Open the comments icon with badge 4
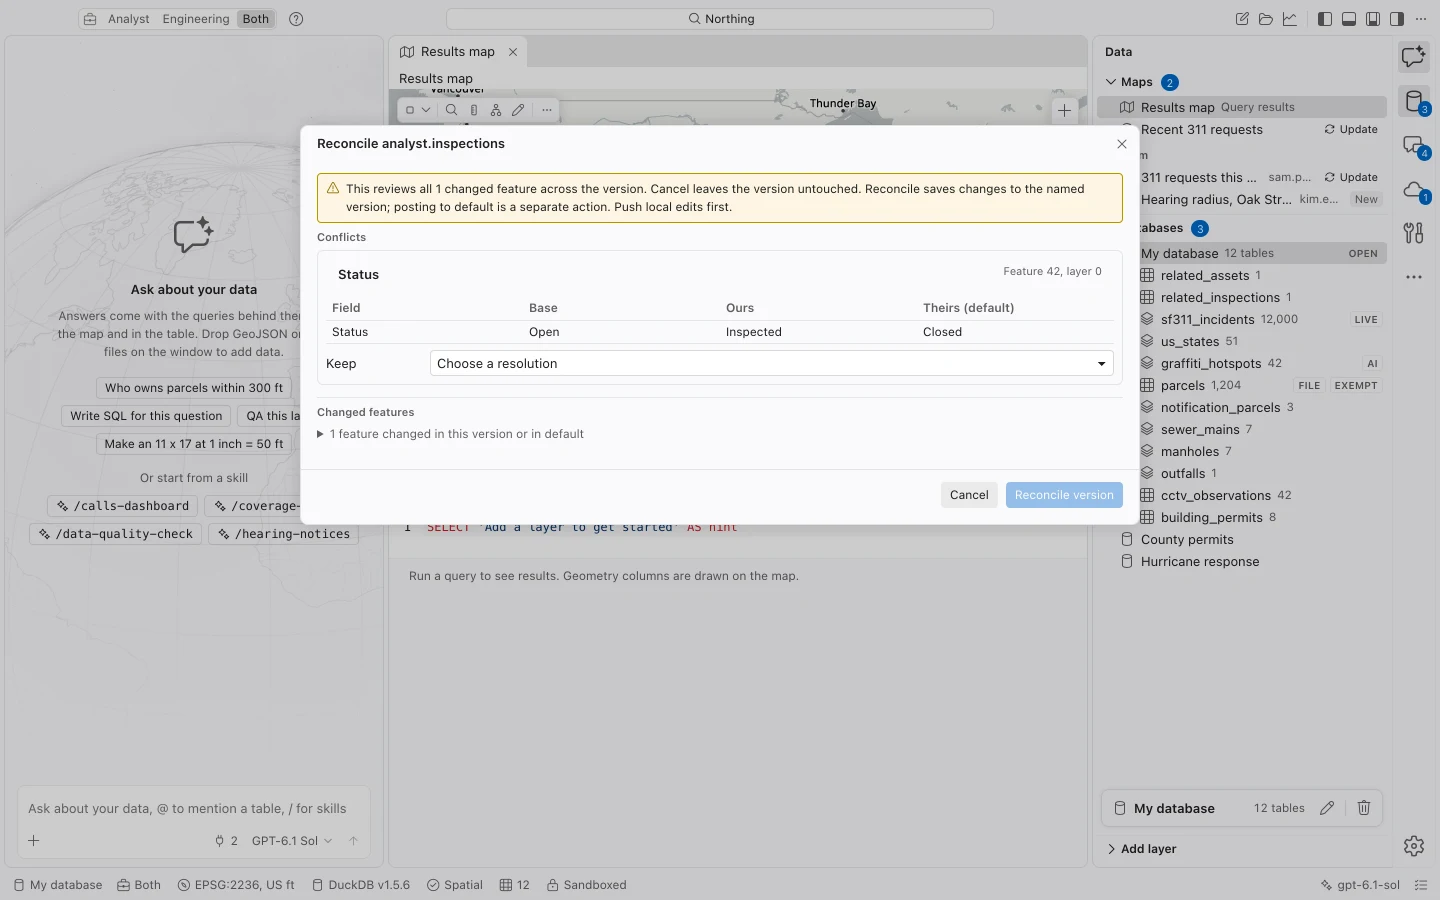The height and width of the screenshot is (900, 1440). click(1414, 146)
